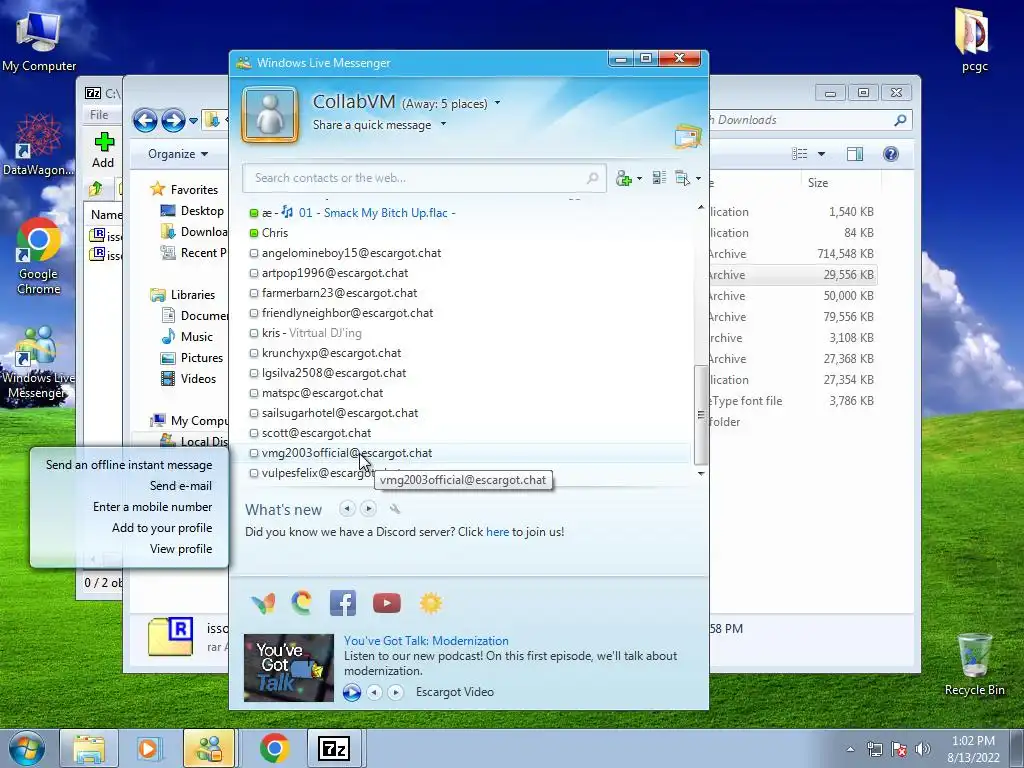
Task: Show hidden icons arrow in system tray
Action: click(x=850, y=749)
